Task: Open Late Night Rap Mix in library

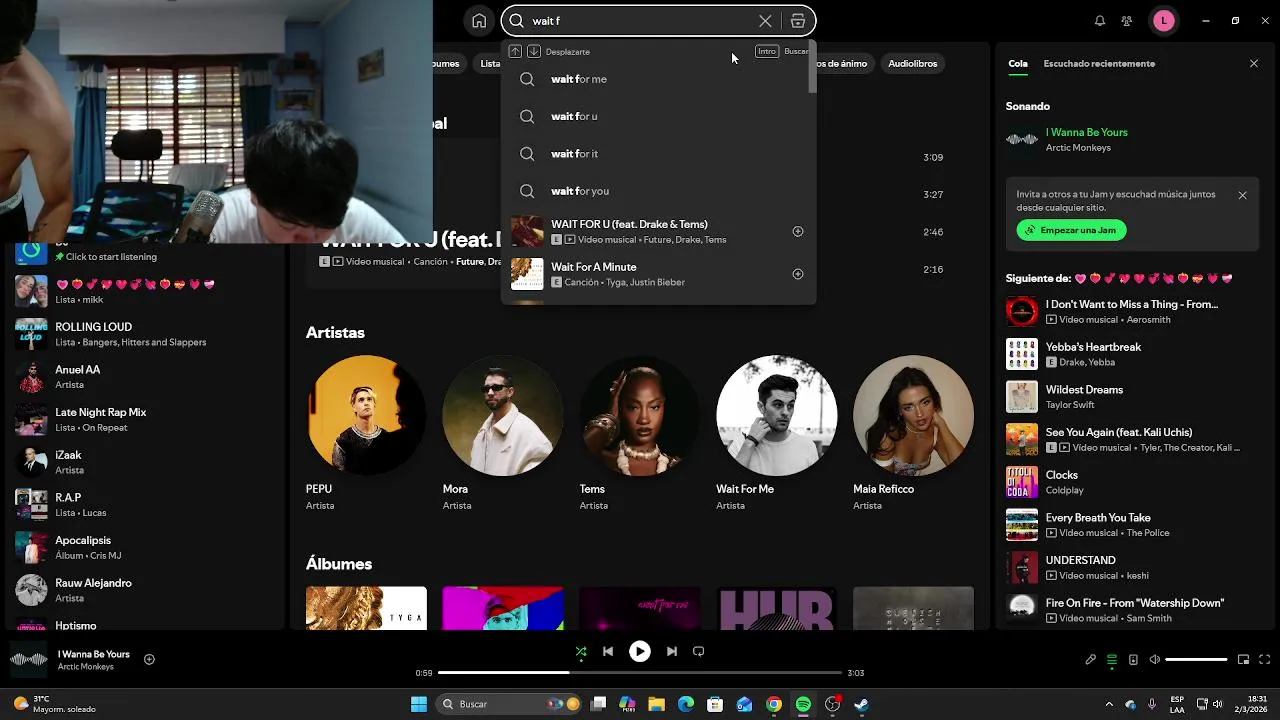Action: pos(145,419)
